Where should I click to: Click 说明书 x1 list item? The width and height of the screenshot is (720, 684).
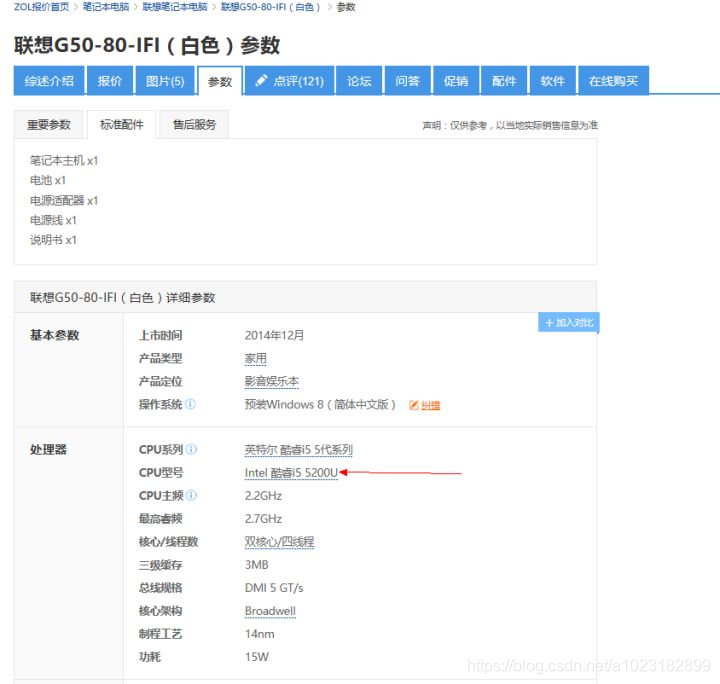(53, 240)
